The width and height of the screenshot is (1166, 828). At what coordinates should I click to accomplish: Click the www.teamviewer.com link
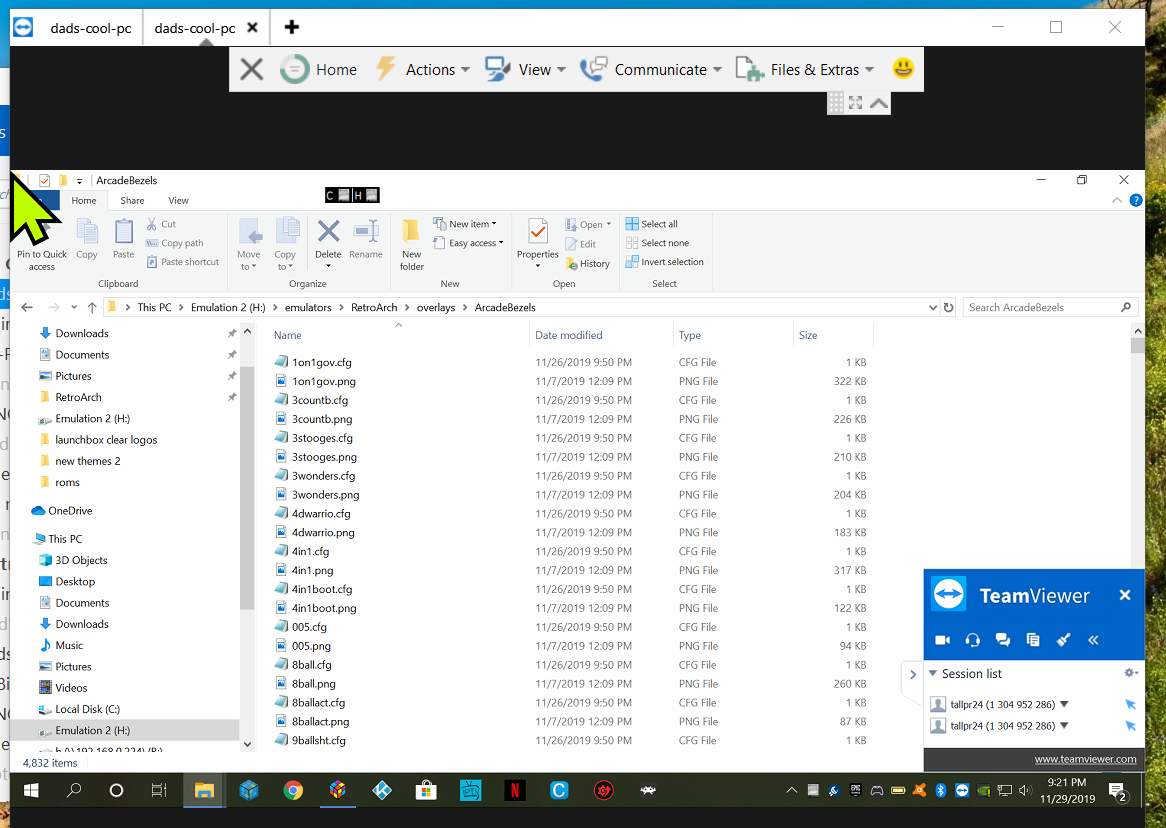1085,759
